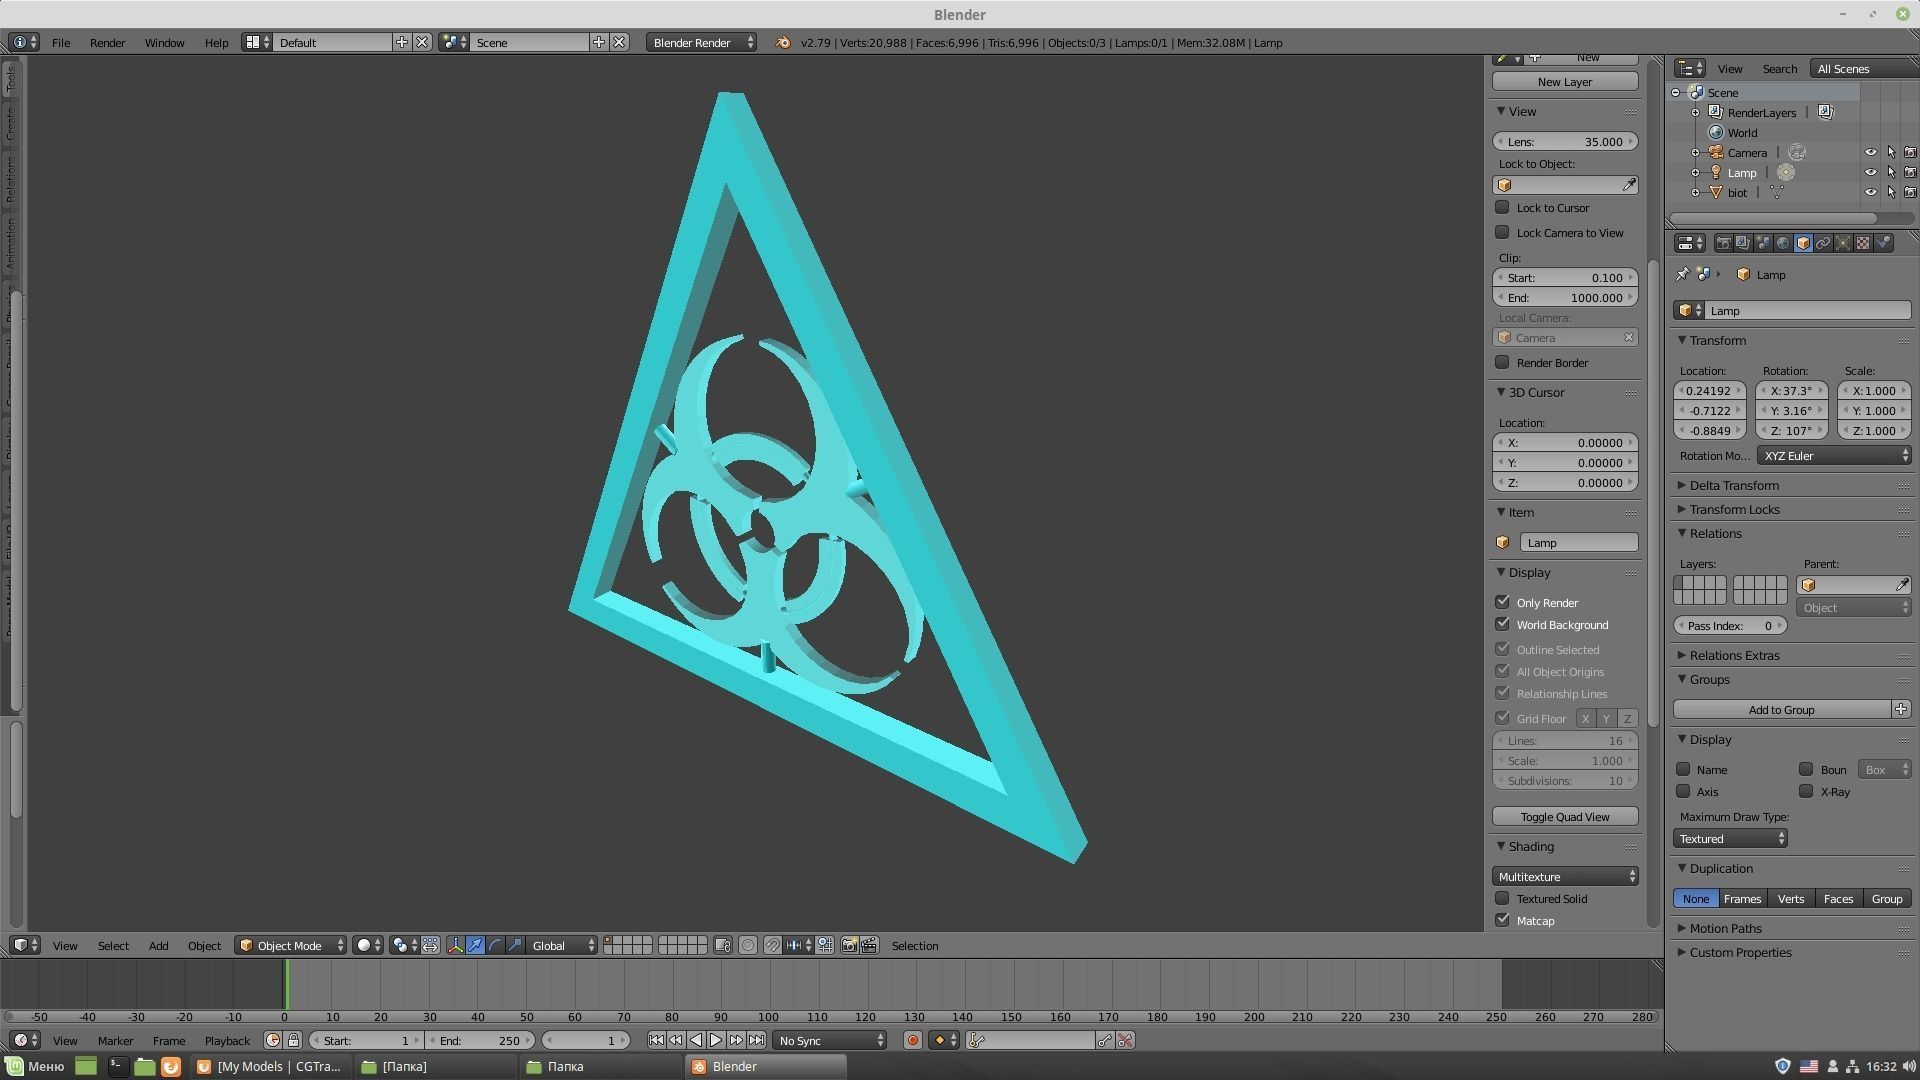This screenshot has height=1080, width=1920.
Task: Open the Render menu
Action: tap(107, 43)
